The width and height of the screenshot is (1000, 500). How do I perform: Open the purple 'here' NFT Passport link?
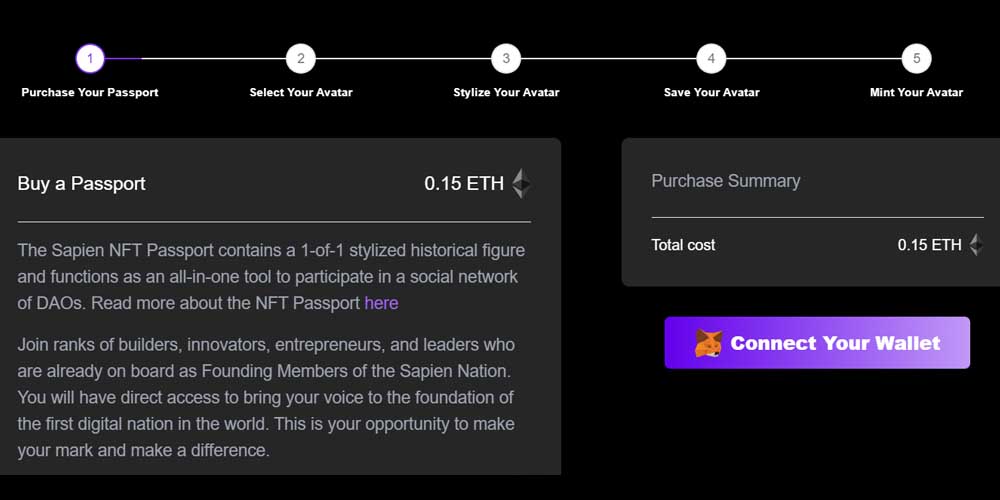[x=381, y=303]
